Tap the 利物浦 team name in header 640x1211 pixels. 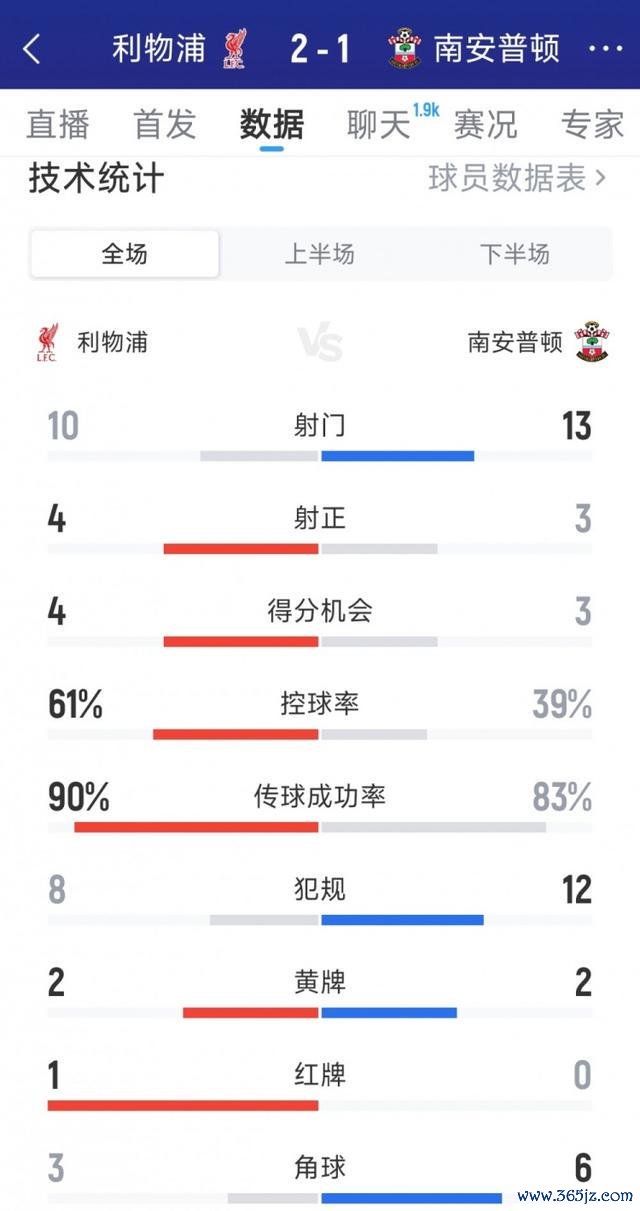pyautogui.click(x=158, y=48)
